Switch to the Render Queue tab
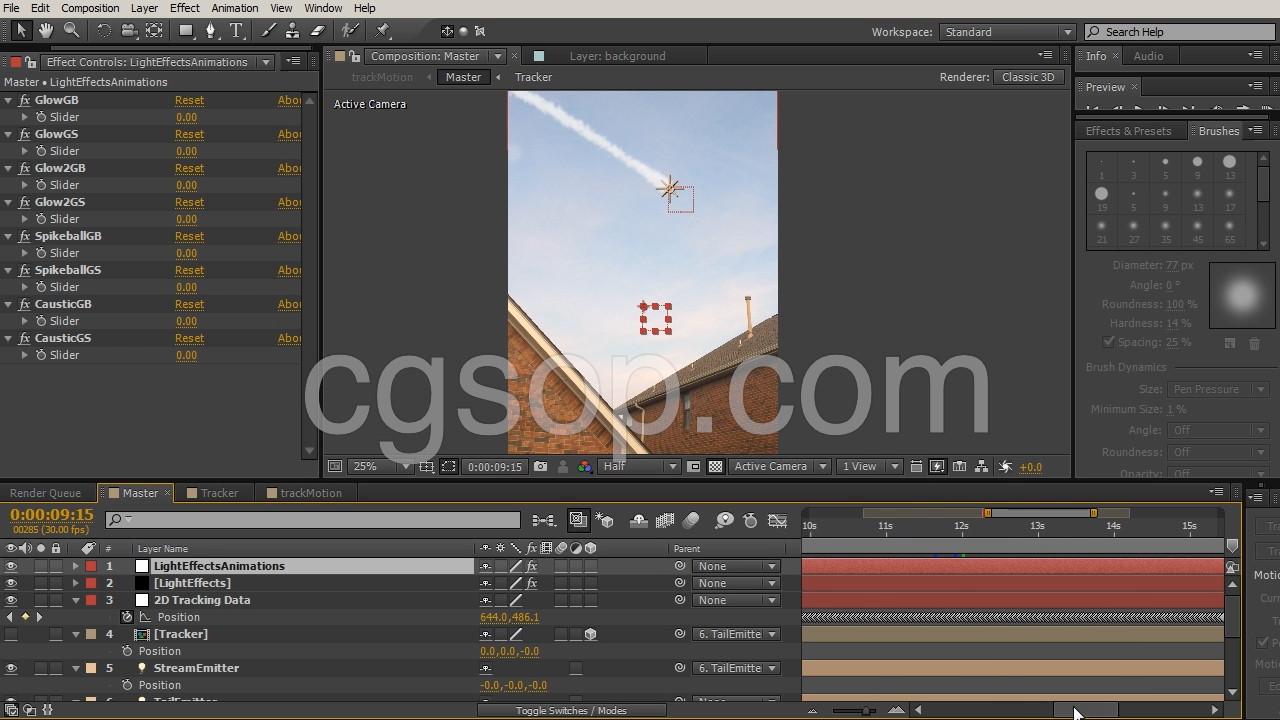The image size is (1280, 720). click(45, 493)
